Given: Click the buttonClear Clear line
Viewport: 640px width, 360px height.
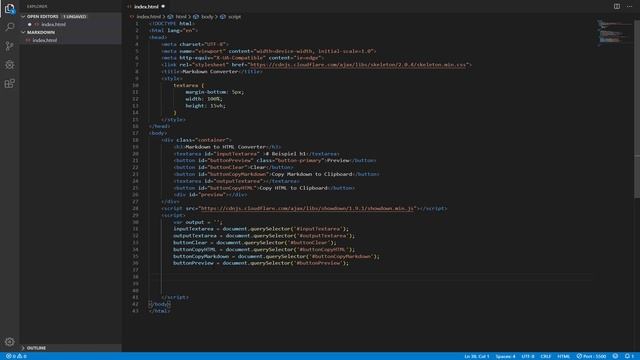Looking at the screenshot, I should [x=233, y=167].
